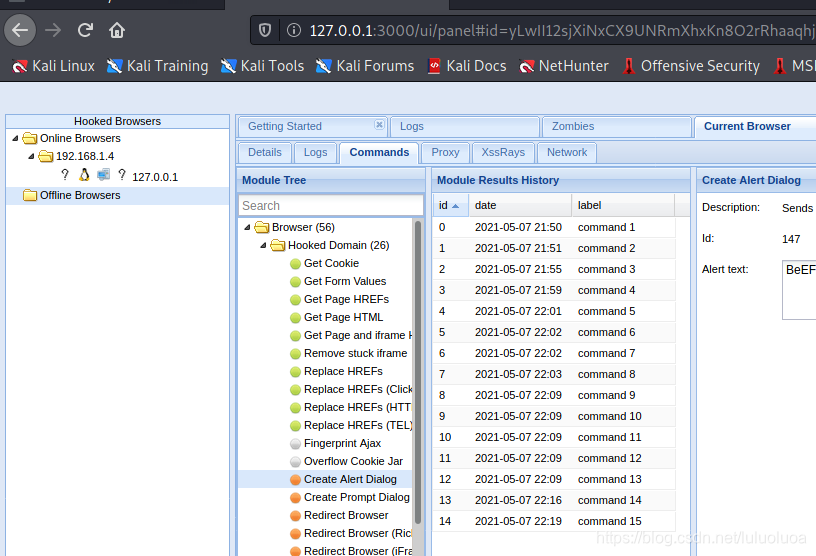The image size is (816, 556).
Task: Show site information icon in address bar
Action: pos(294,30)
